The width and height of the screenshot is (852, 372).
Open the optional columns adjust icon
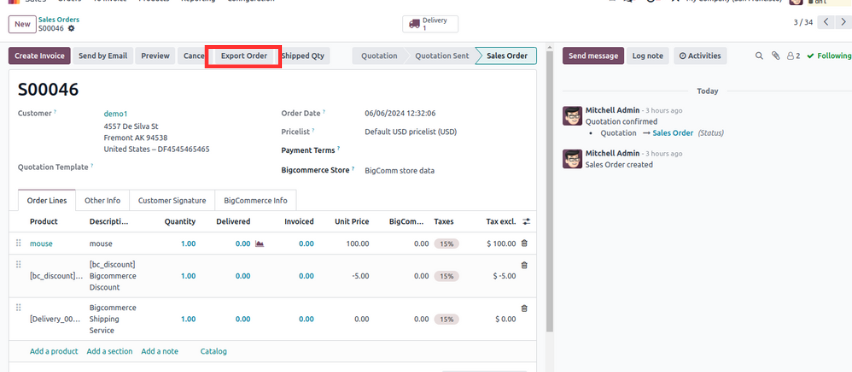coord(526,222)
